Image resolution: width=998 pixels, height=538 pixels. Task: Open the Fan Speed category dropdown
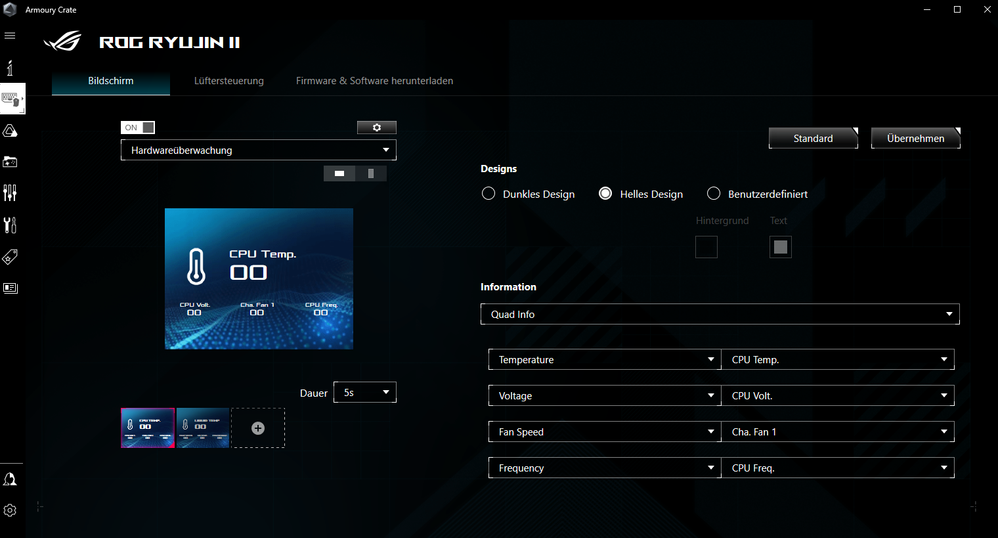click(x=605, y=432)
